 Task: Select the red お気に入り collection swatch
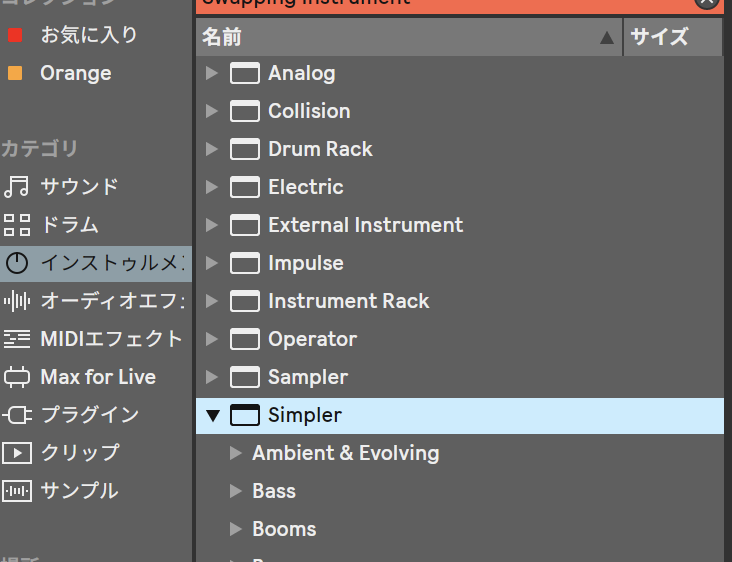tap(14, 35)
